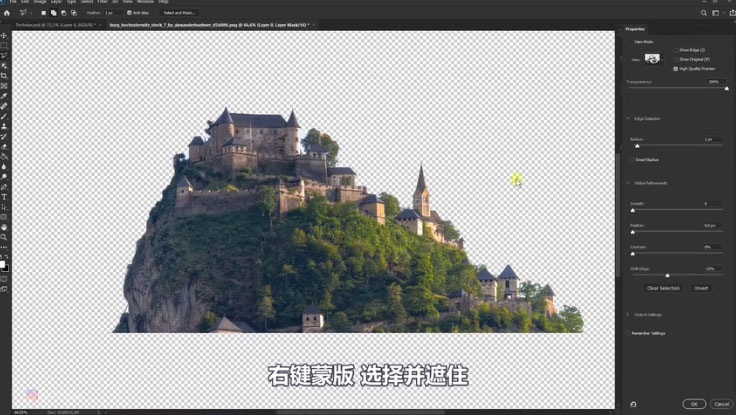
Task: Open the Select menu
Action: (x=87, y=2)
